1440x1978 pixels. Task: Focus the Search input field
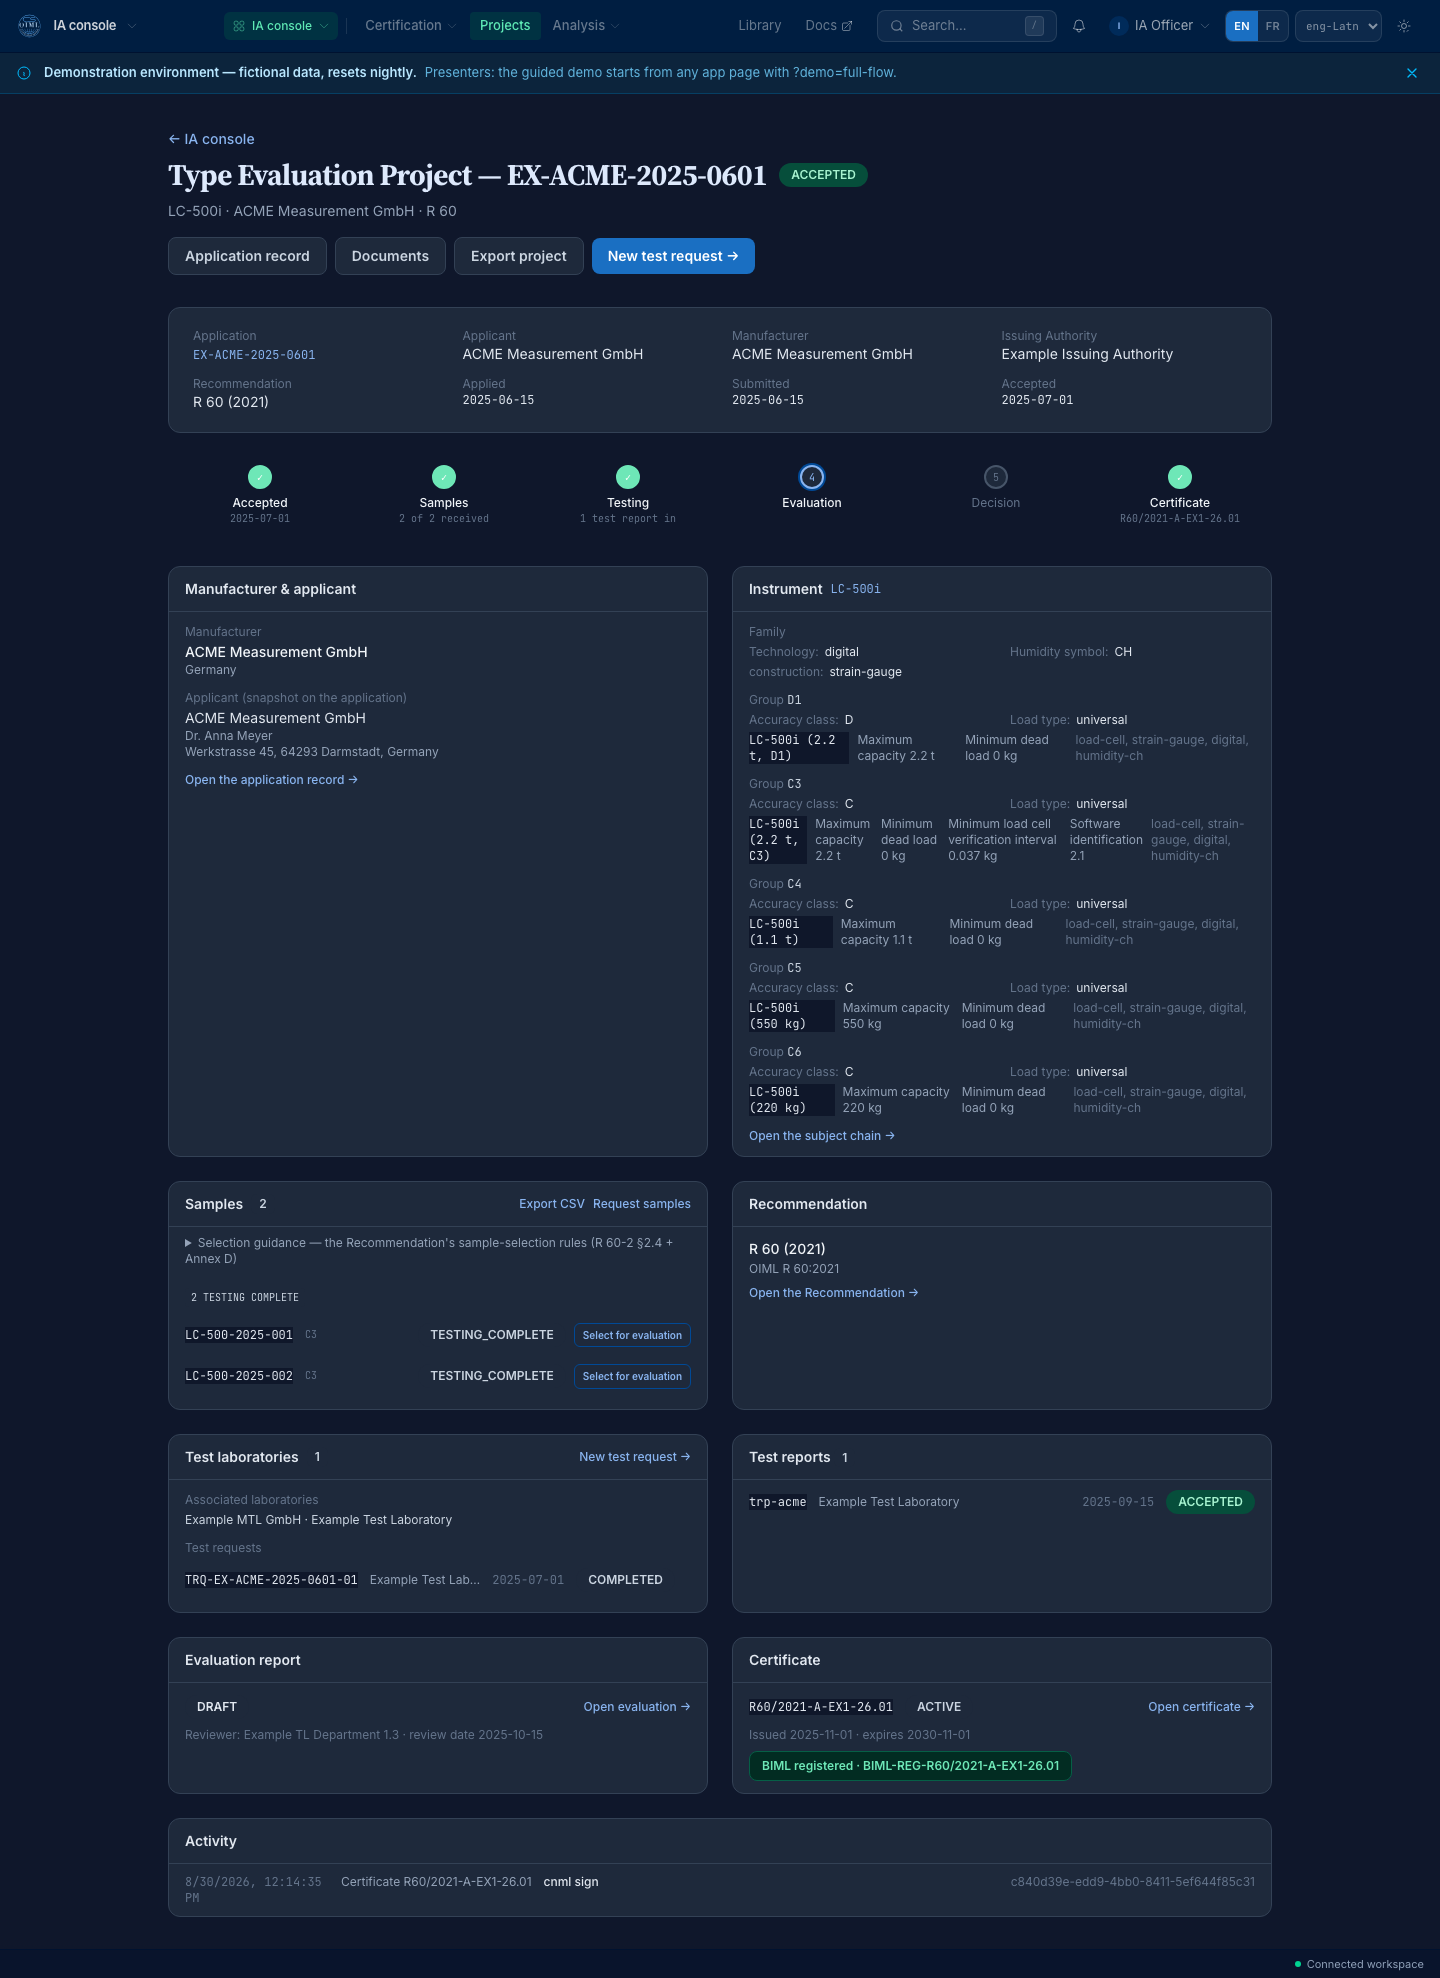point(966,26)
